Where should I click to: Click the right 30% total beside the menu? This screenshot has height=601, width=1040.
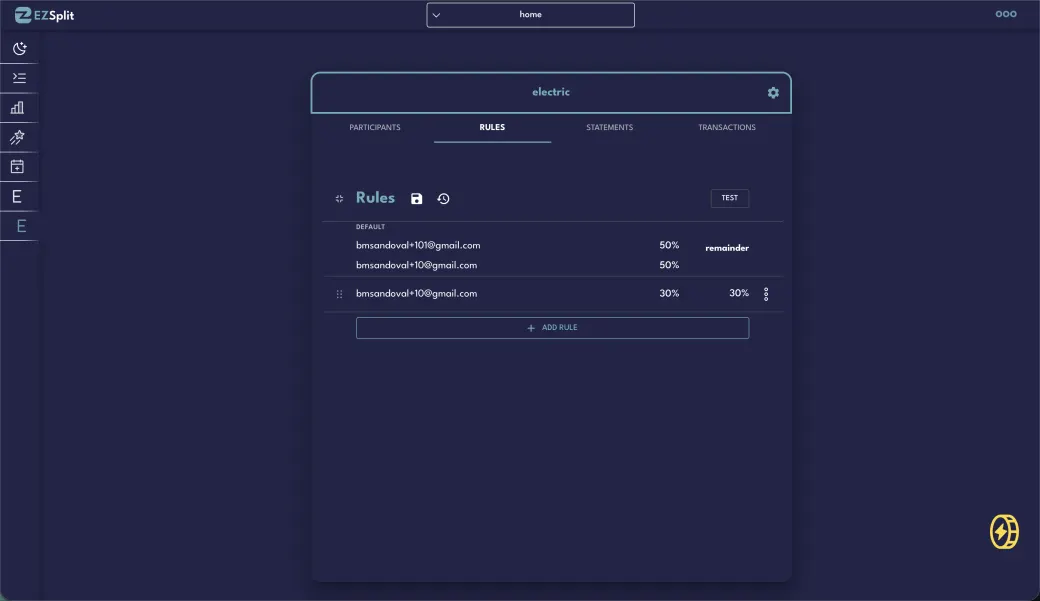click(739, 293)
